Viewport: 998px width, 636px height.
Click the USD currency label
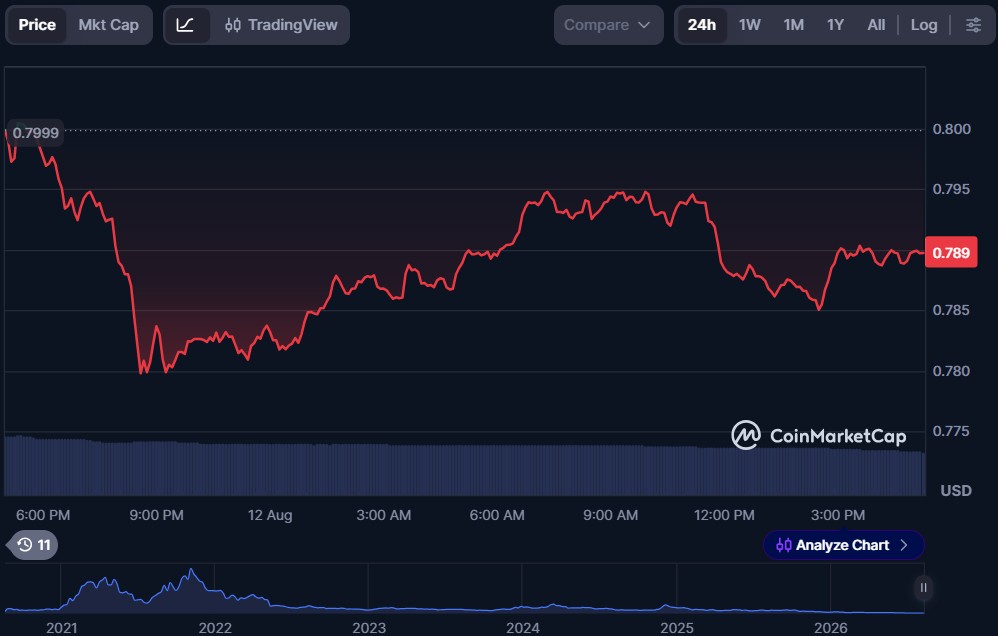click(956, 490)
